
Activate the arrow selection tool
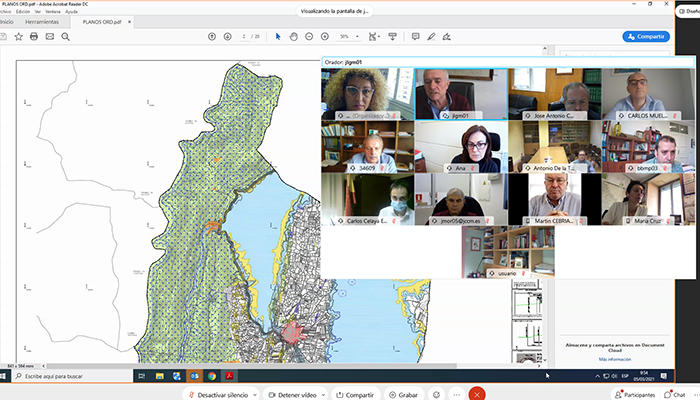tap(278, 36)
